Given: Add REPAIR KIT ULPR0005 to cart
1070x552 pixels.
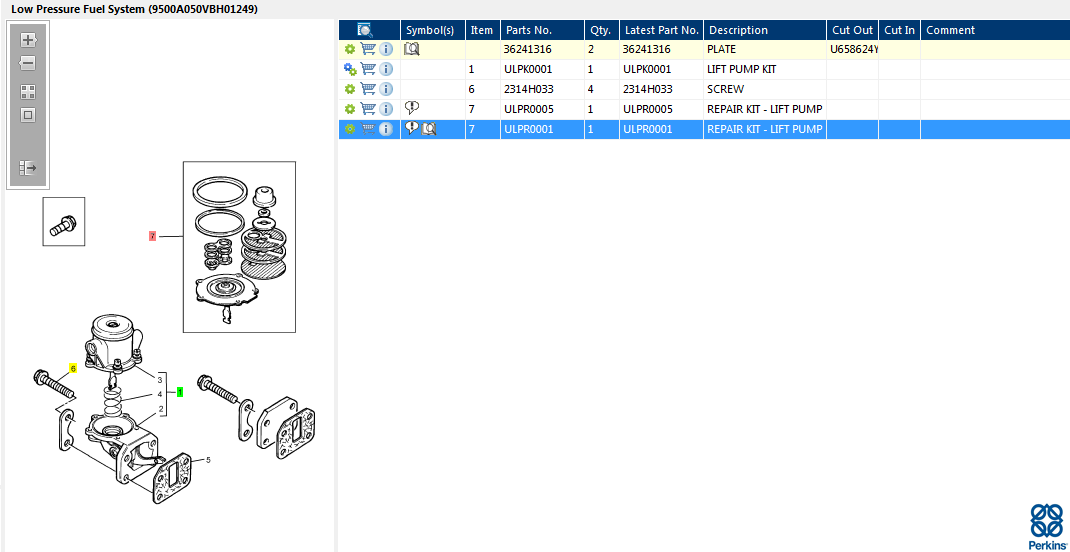Looking at the screenshot, I should tap(368, 108).
